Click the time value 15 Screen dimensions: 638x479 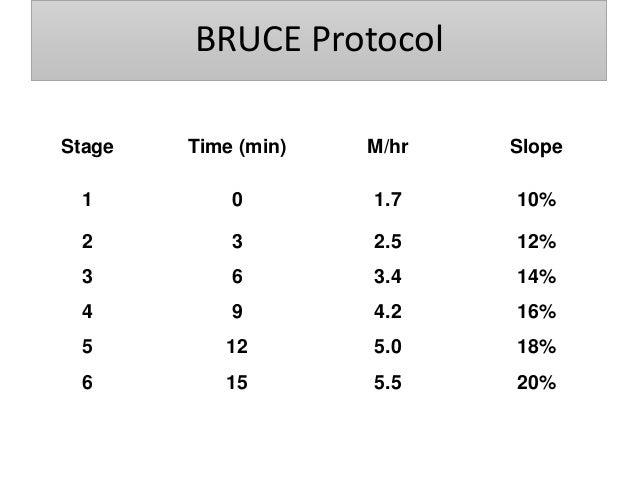tap(237, 383)
